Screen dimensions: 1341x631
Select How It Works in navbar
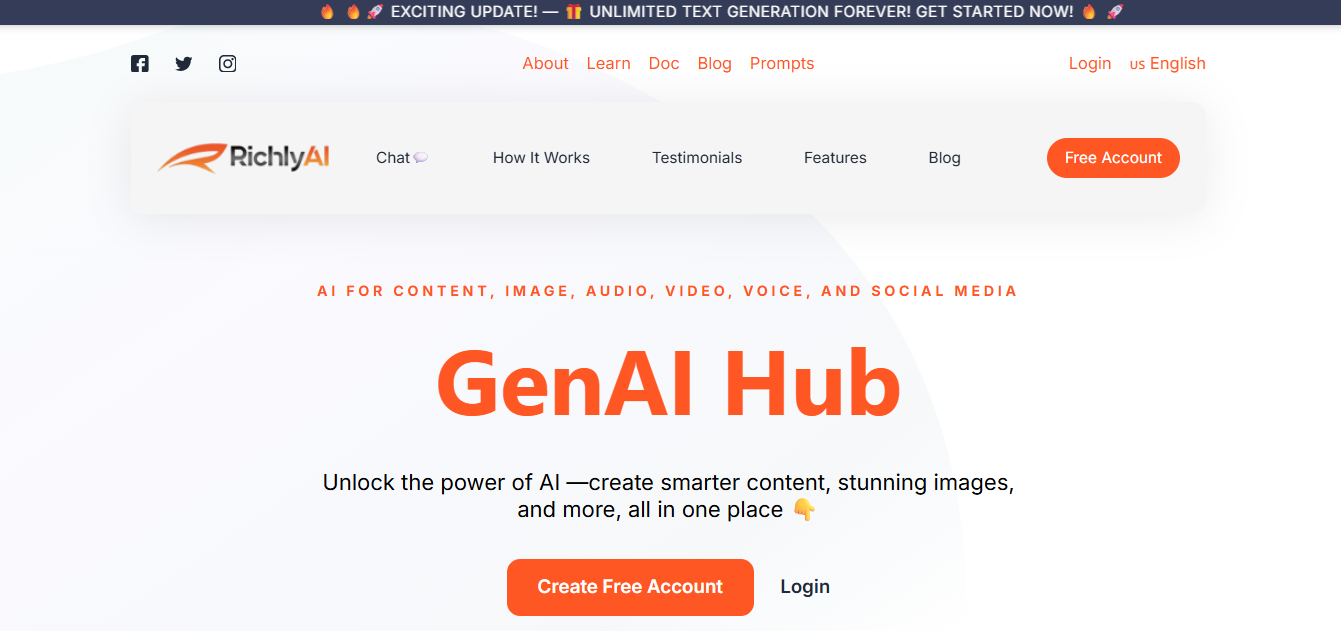541,158
